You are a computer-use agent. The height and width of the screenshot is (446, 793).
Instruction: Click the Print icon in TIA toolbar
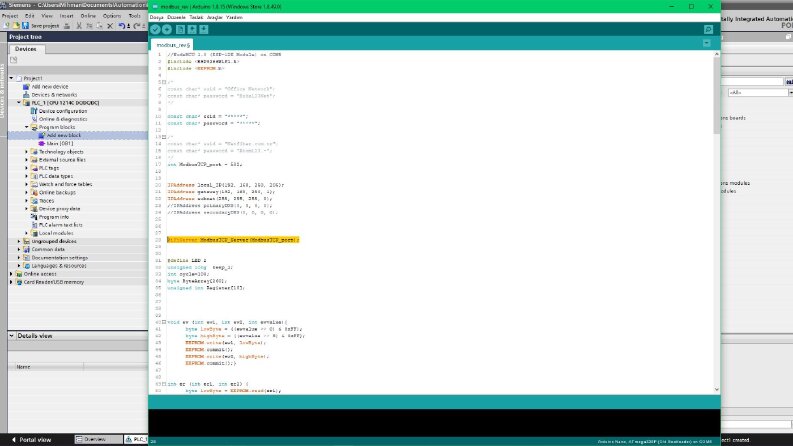tap(67, 26)
